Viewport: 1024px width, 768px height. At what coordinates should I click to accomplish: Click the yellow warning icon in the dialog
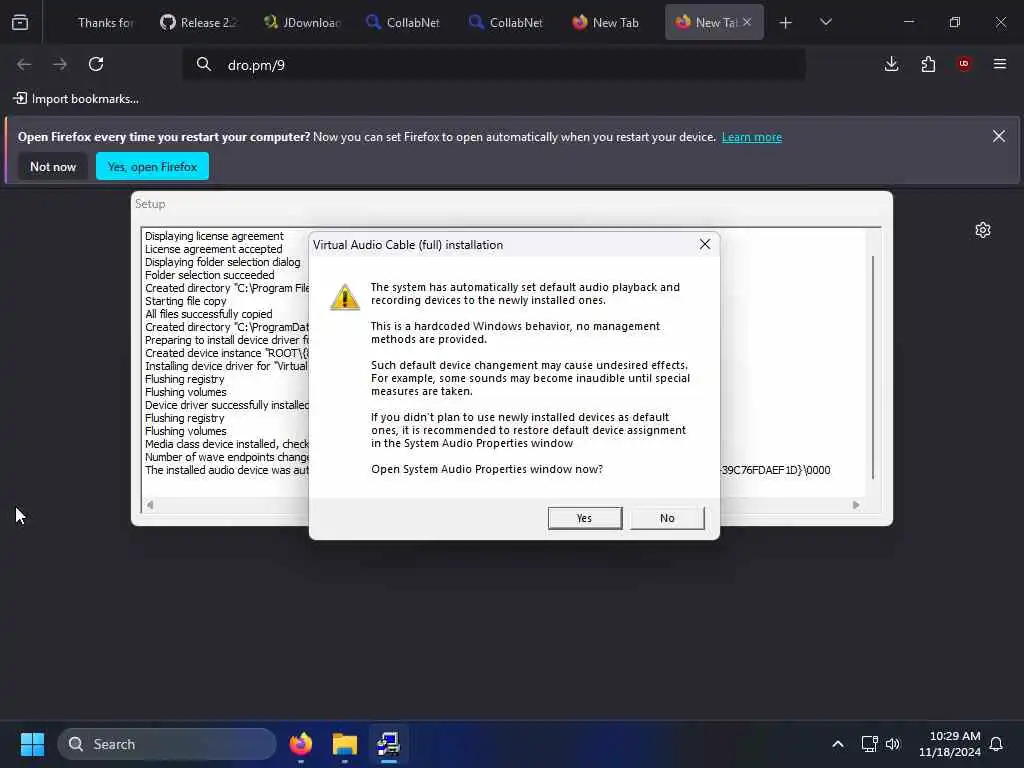click(x=345, y=297)
